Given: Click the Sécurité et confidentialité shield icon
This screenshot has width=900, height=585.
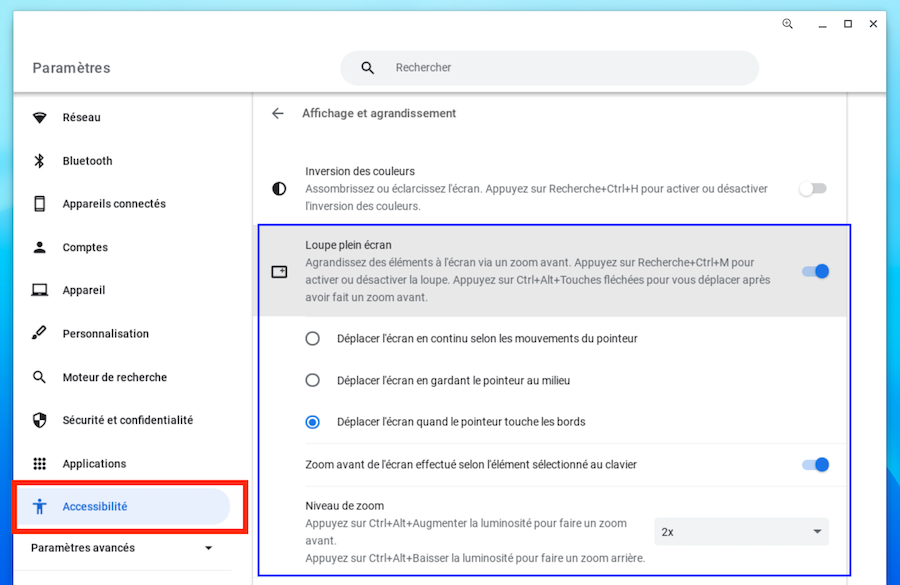Looking at the screenshot, I should tap(40, 421).
